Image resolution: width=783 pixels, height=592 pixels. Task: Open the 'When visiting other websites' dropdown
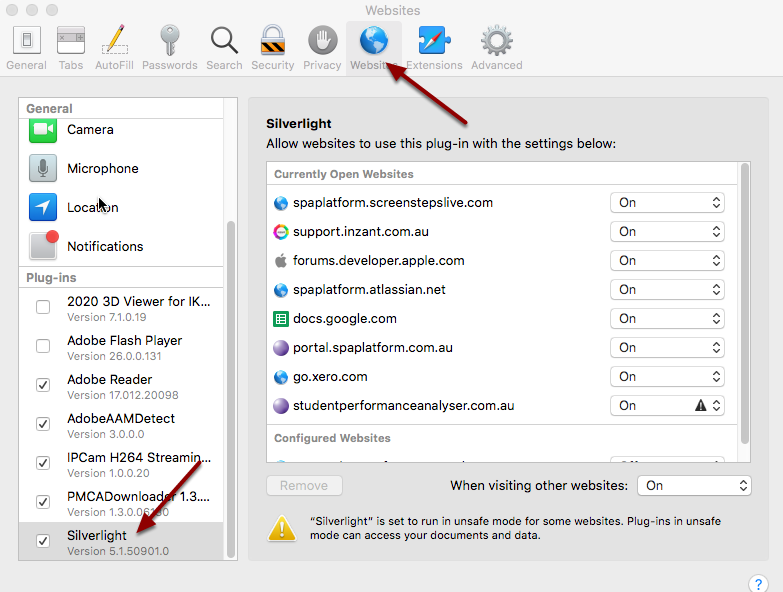(694, 486)
